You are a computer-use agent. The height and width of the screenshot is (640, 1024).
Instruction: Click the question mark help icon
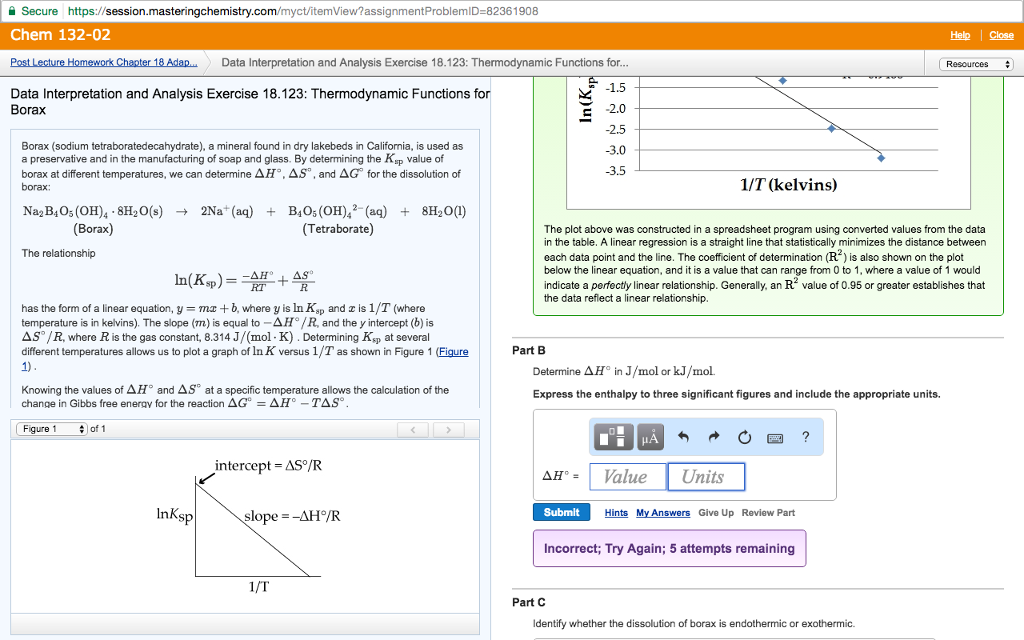pos(805,437)
